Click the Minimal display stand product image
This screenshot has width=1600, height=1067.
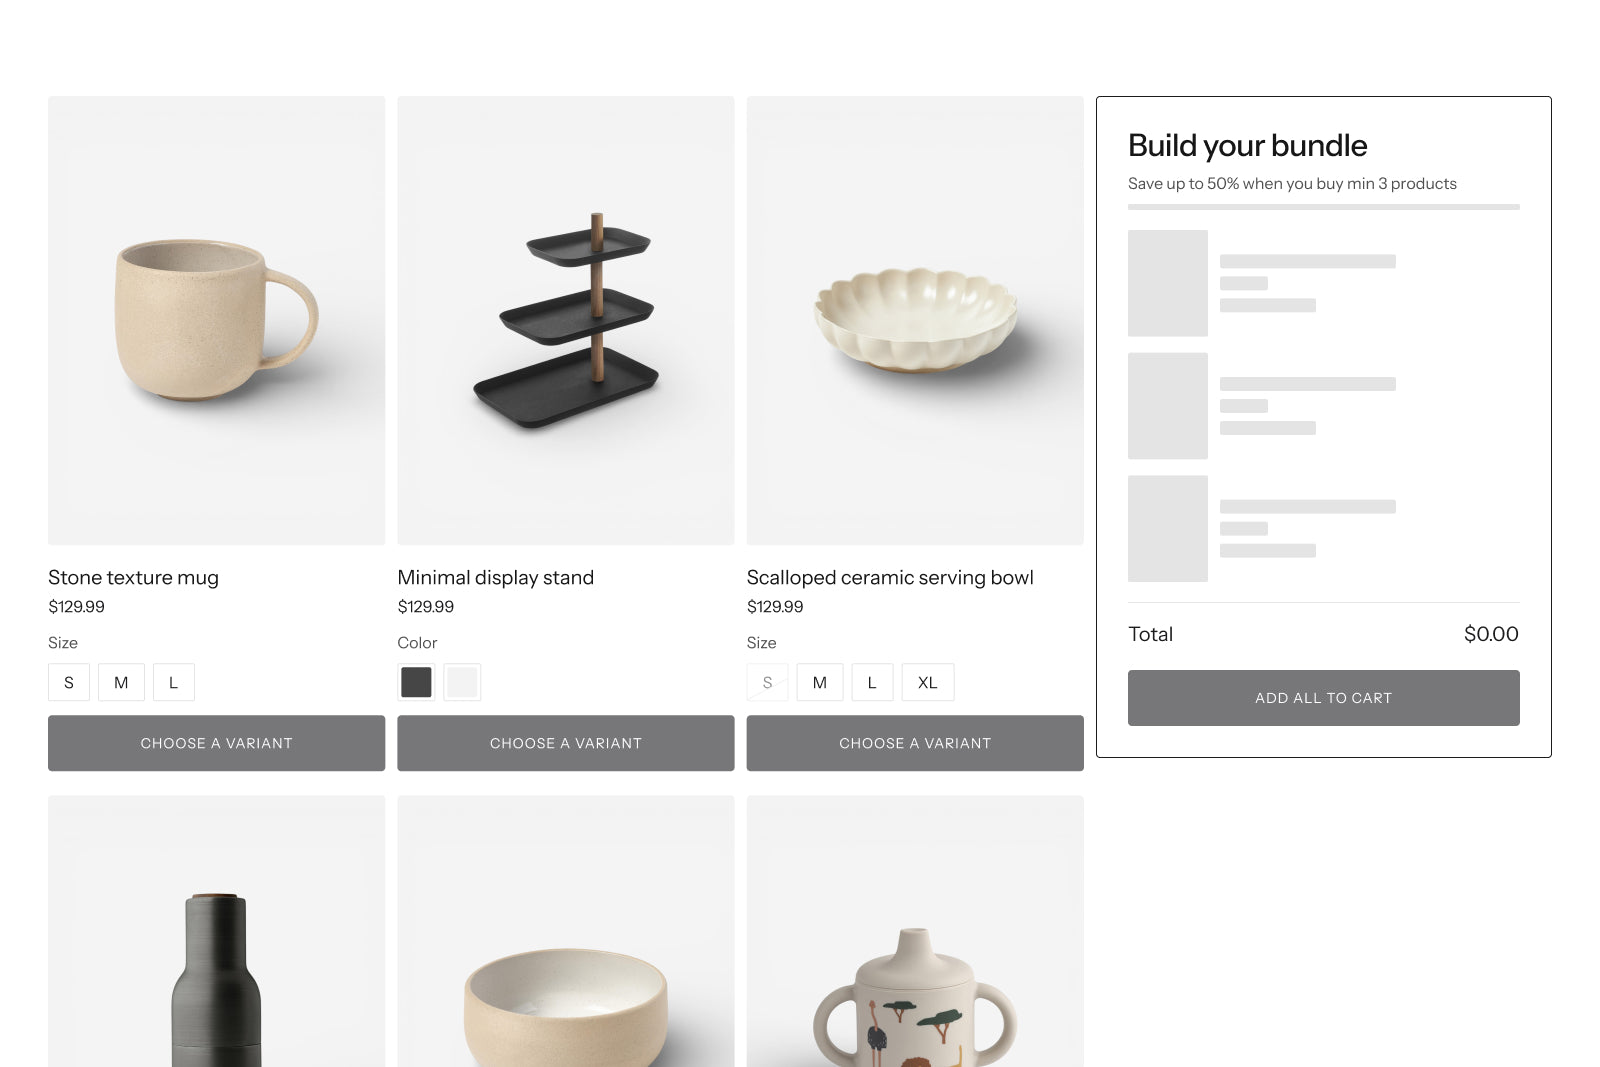565,320
